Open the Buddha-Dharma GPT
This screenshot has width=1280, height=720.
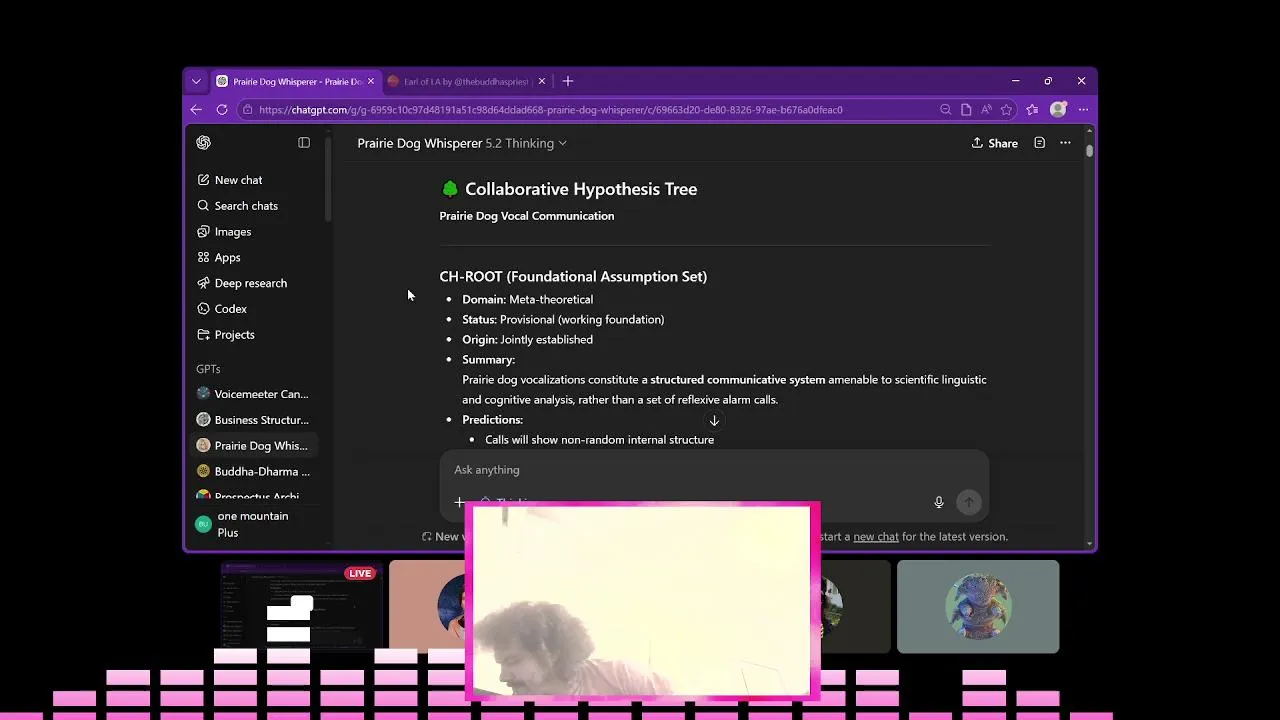pyautogui.click(x=254, y=472)
